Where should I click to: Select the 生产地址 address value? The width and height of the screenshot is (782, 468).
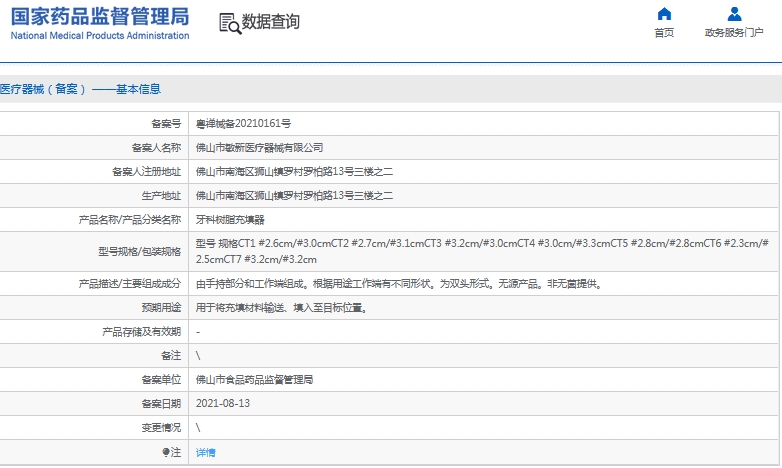point(294,196)
